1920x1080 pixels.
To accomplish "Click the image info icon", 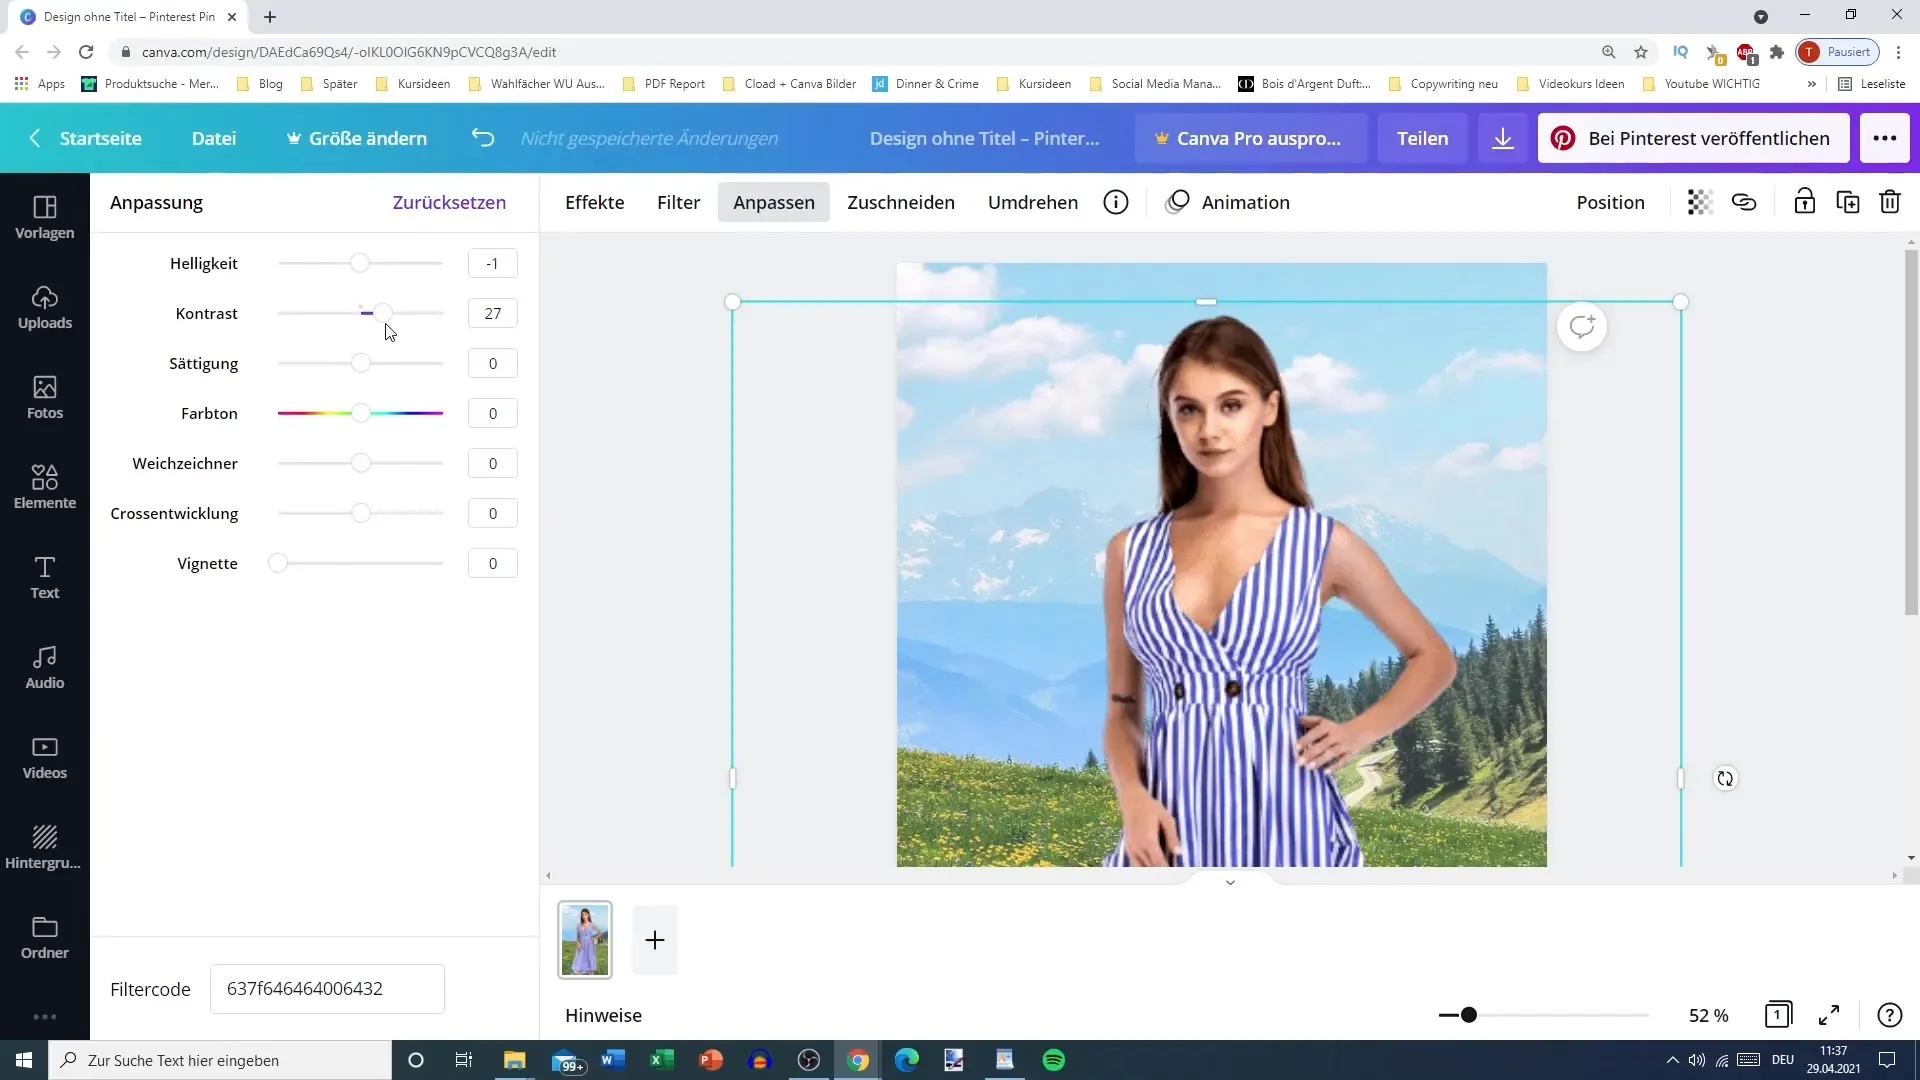I will (x=1116, y=202).
